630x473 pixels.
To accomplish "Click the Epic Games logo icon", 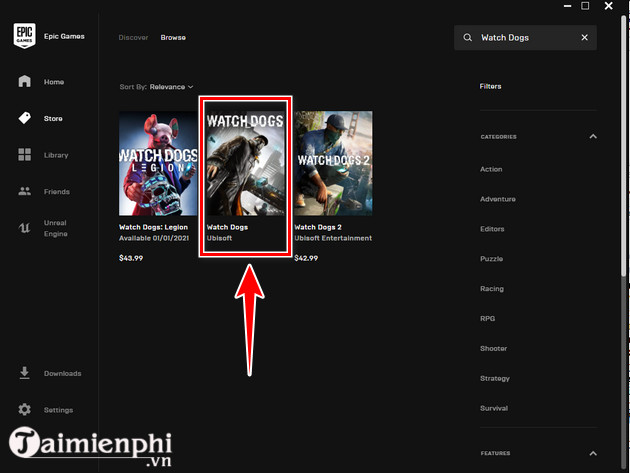I will 25,35.
